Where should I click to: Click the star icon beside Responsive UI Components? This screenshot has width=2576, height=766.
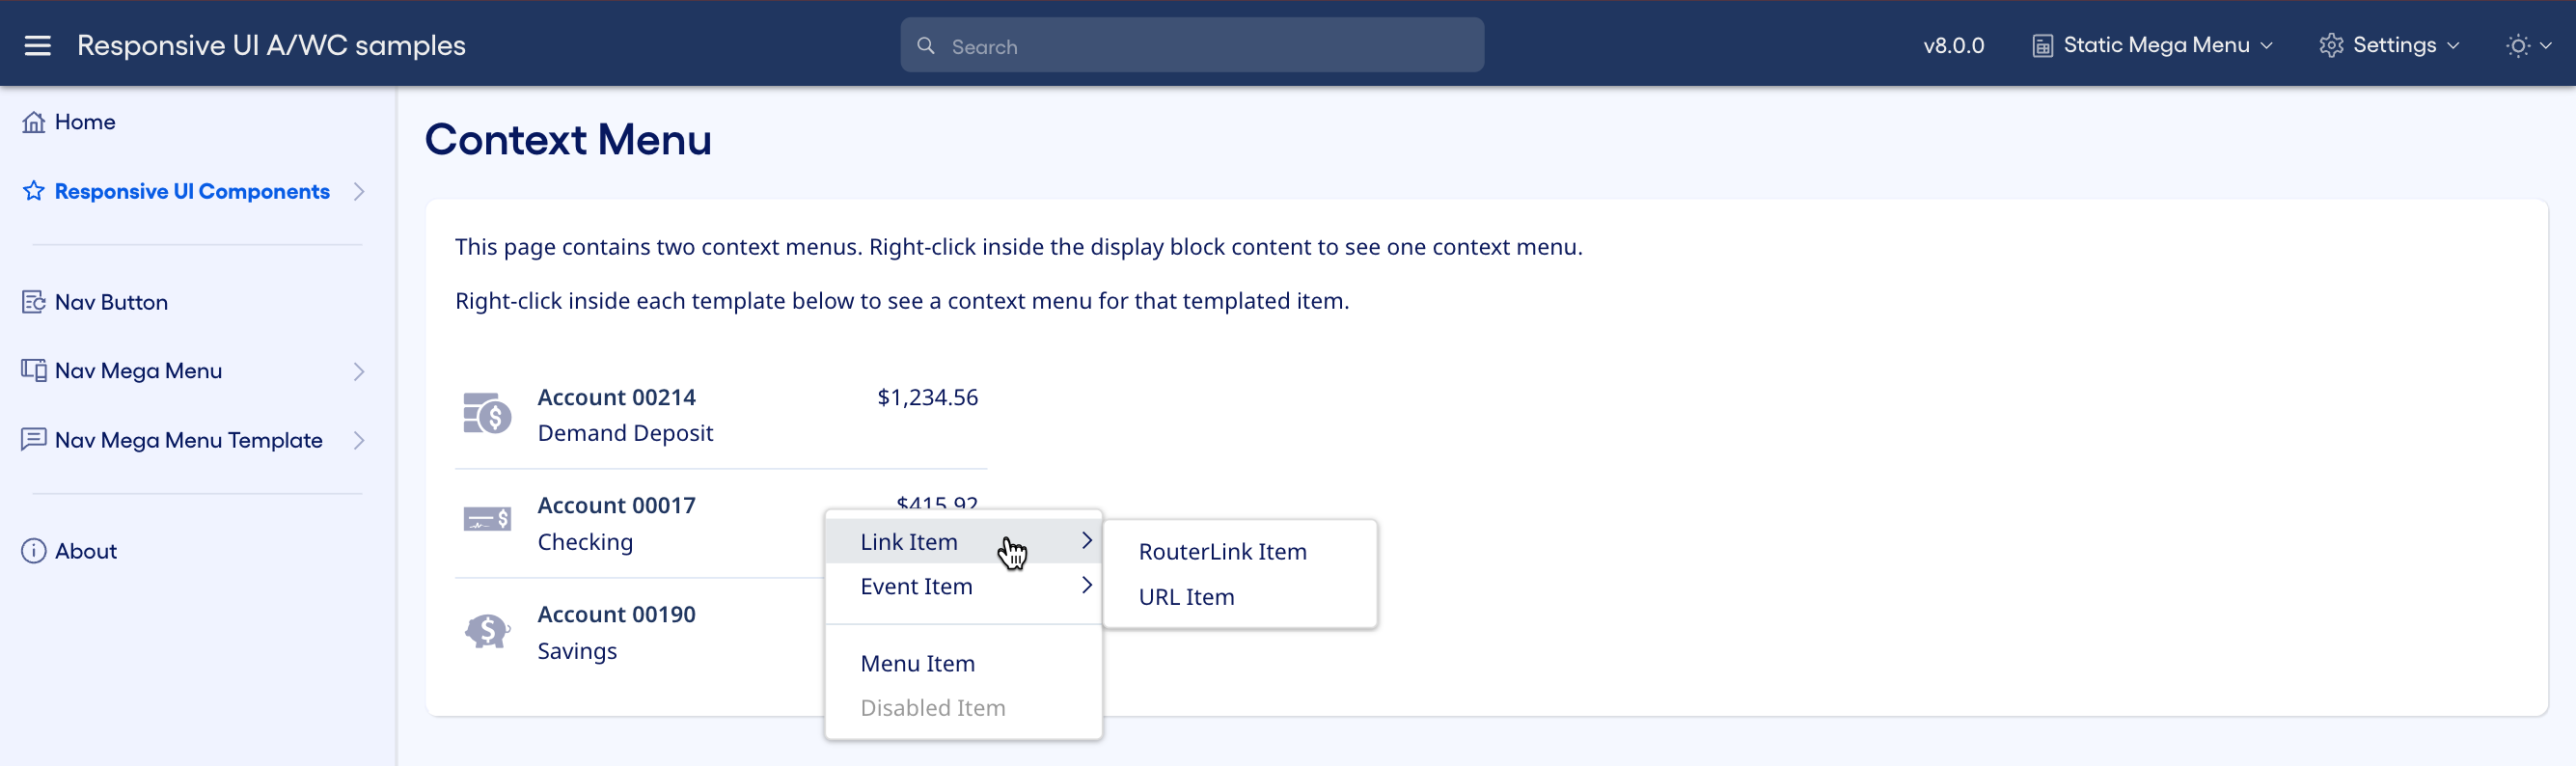[x=34, y=191]
